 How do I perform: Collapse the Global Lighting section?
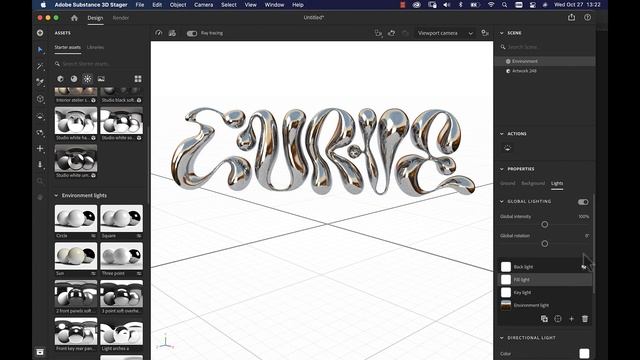(502, 201)
